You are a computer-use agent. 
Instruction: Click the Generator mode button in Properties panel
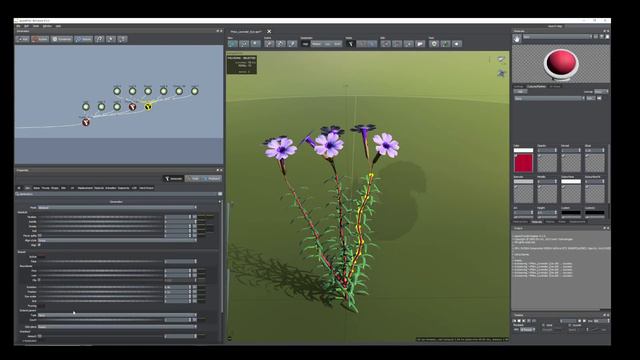click(173, 178)
